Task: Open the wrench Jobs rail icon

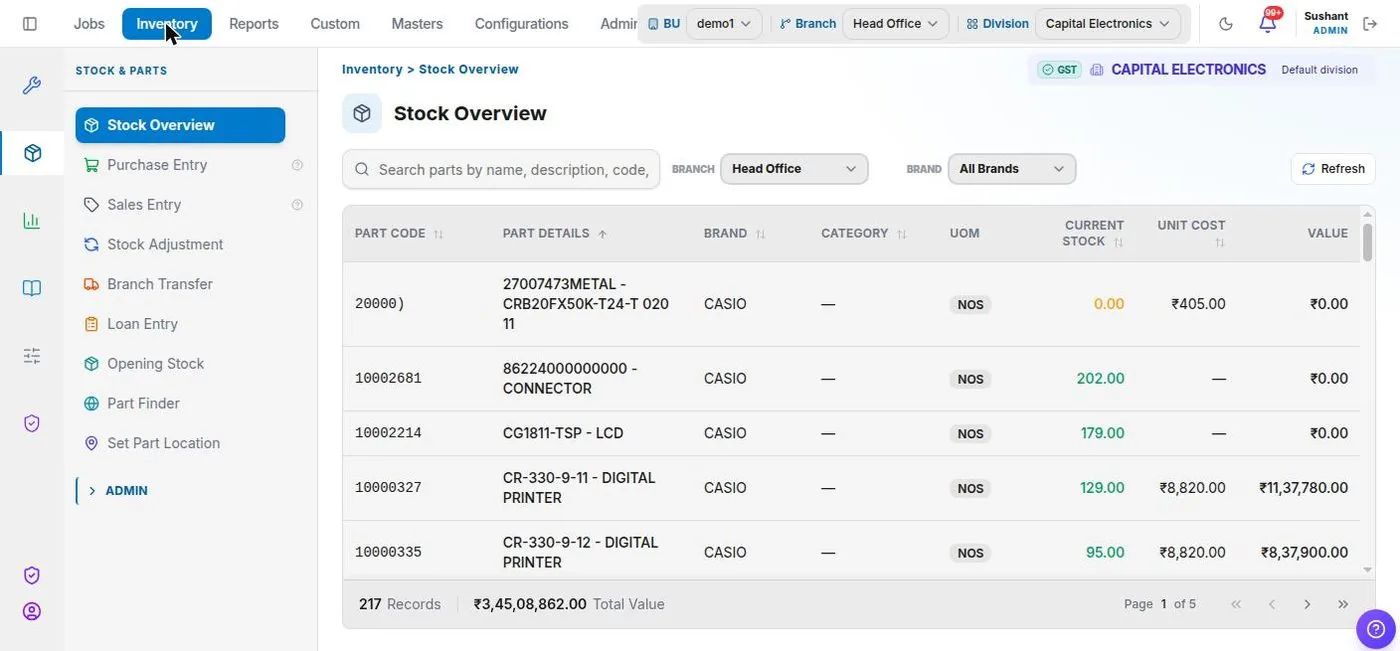Action: 32,86
